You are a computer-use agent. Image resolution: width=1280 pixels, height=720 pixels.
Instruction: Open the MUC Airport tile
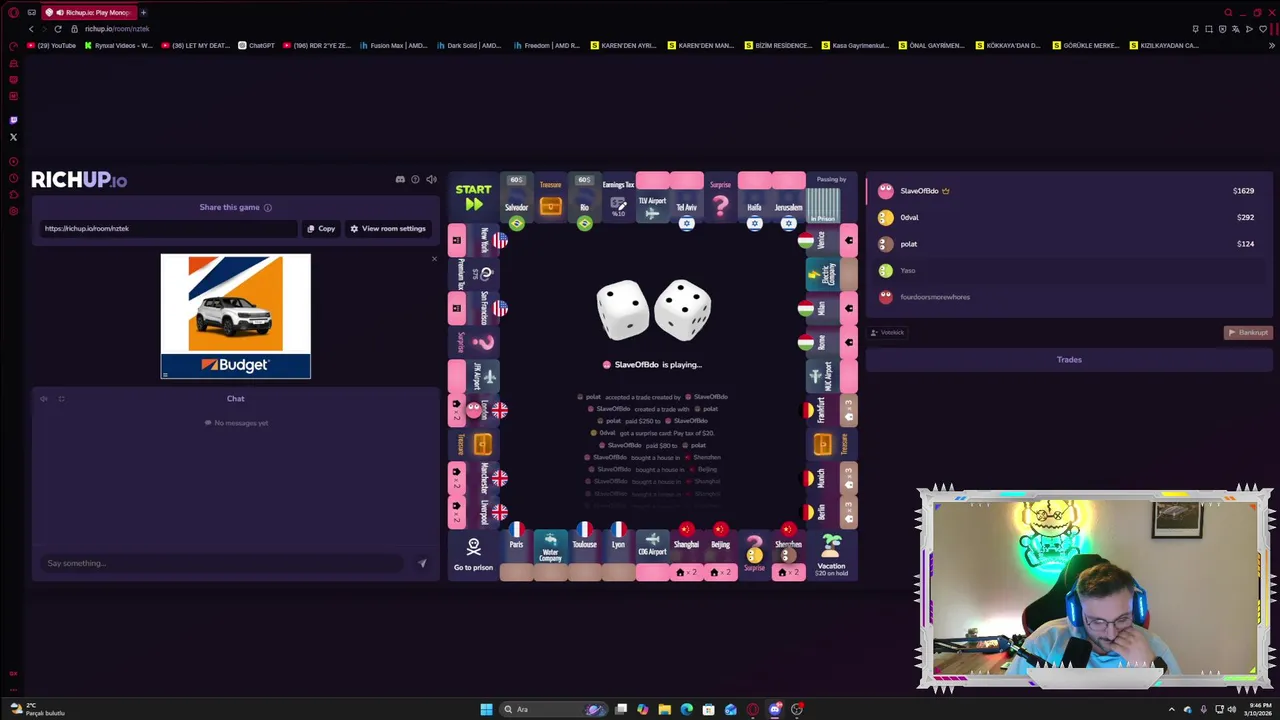(831, 376)
